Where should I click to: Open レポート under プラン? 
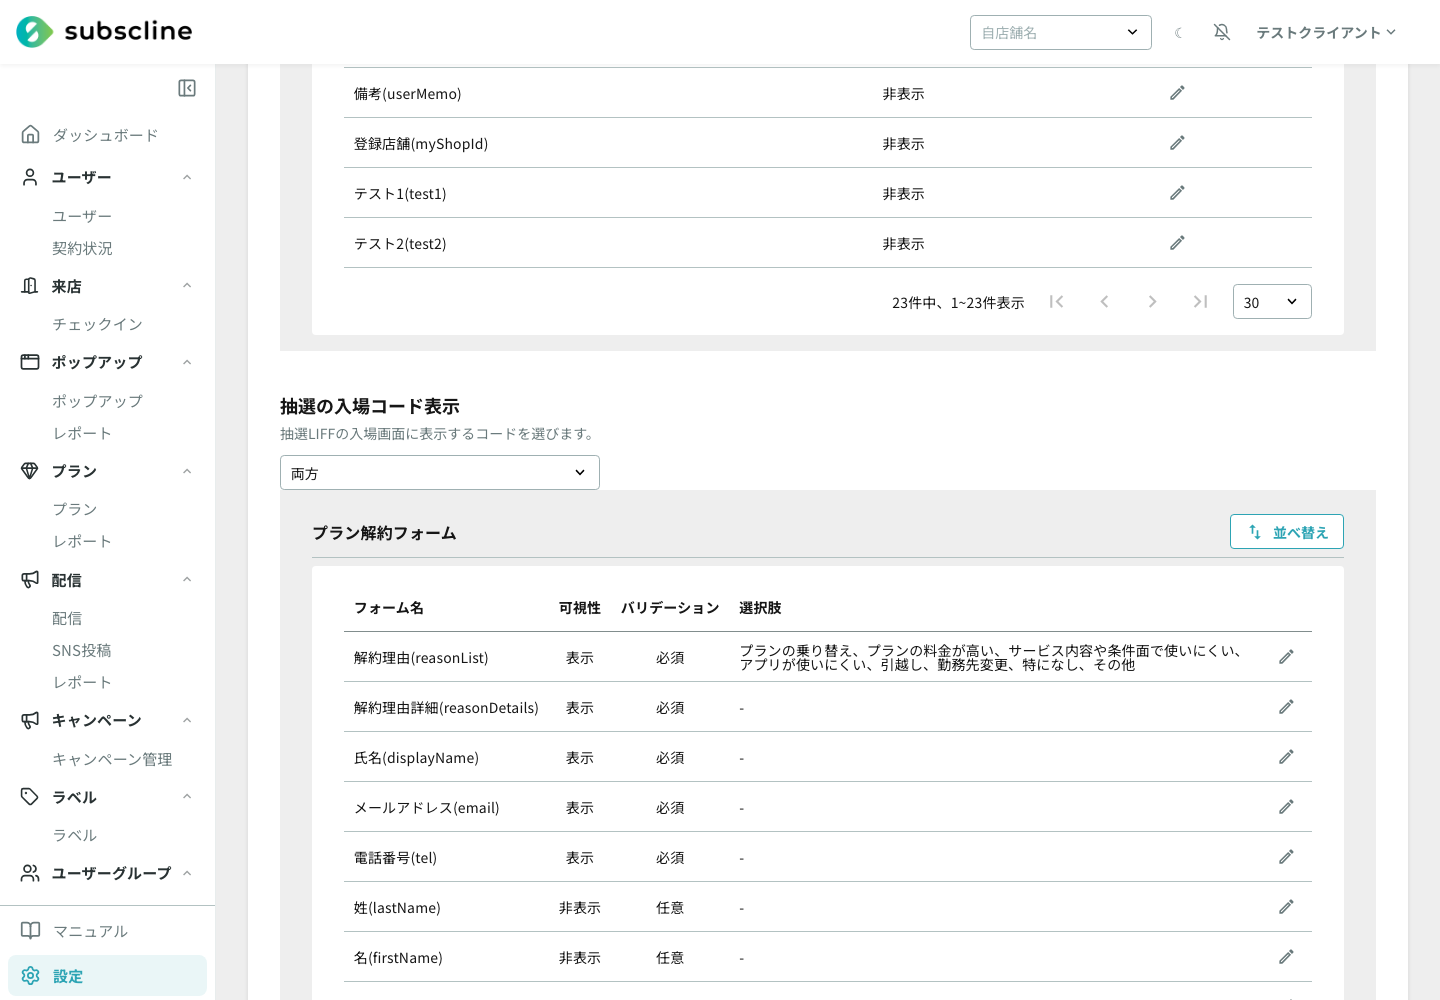tap(82, 541)
